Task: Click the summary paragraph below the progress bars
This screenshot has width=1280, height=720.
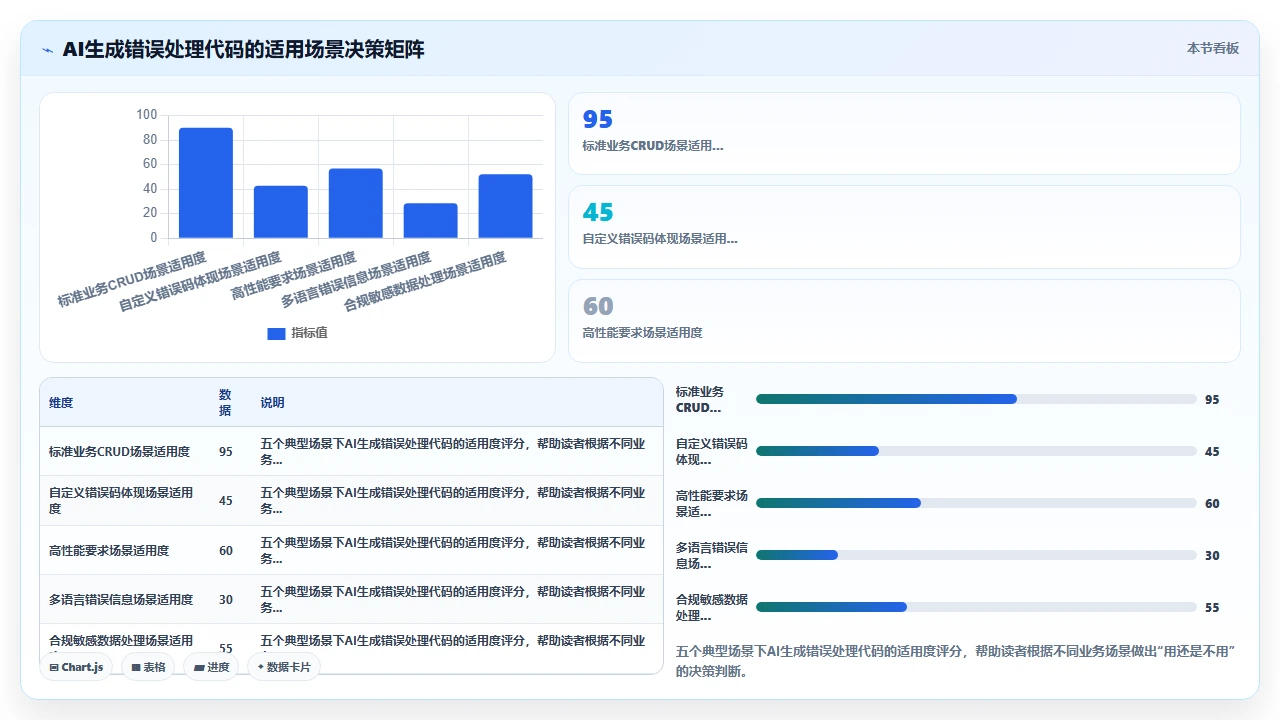Action: click(x=957, y=661)
